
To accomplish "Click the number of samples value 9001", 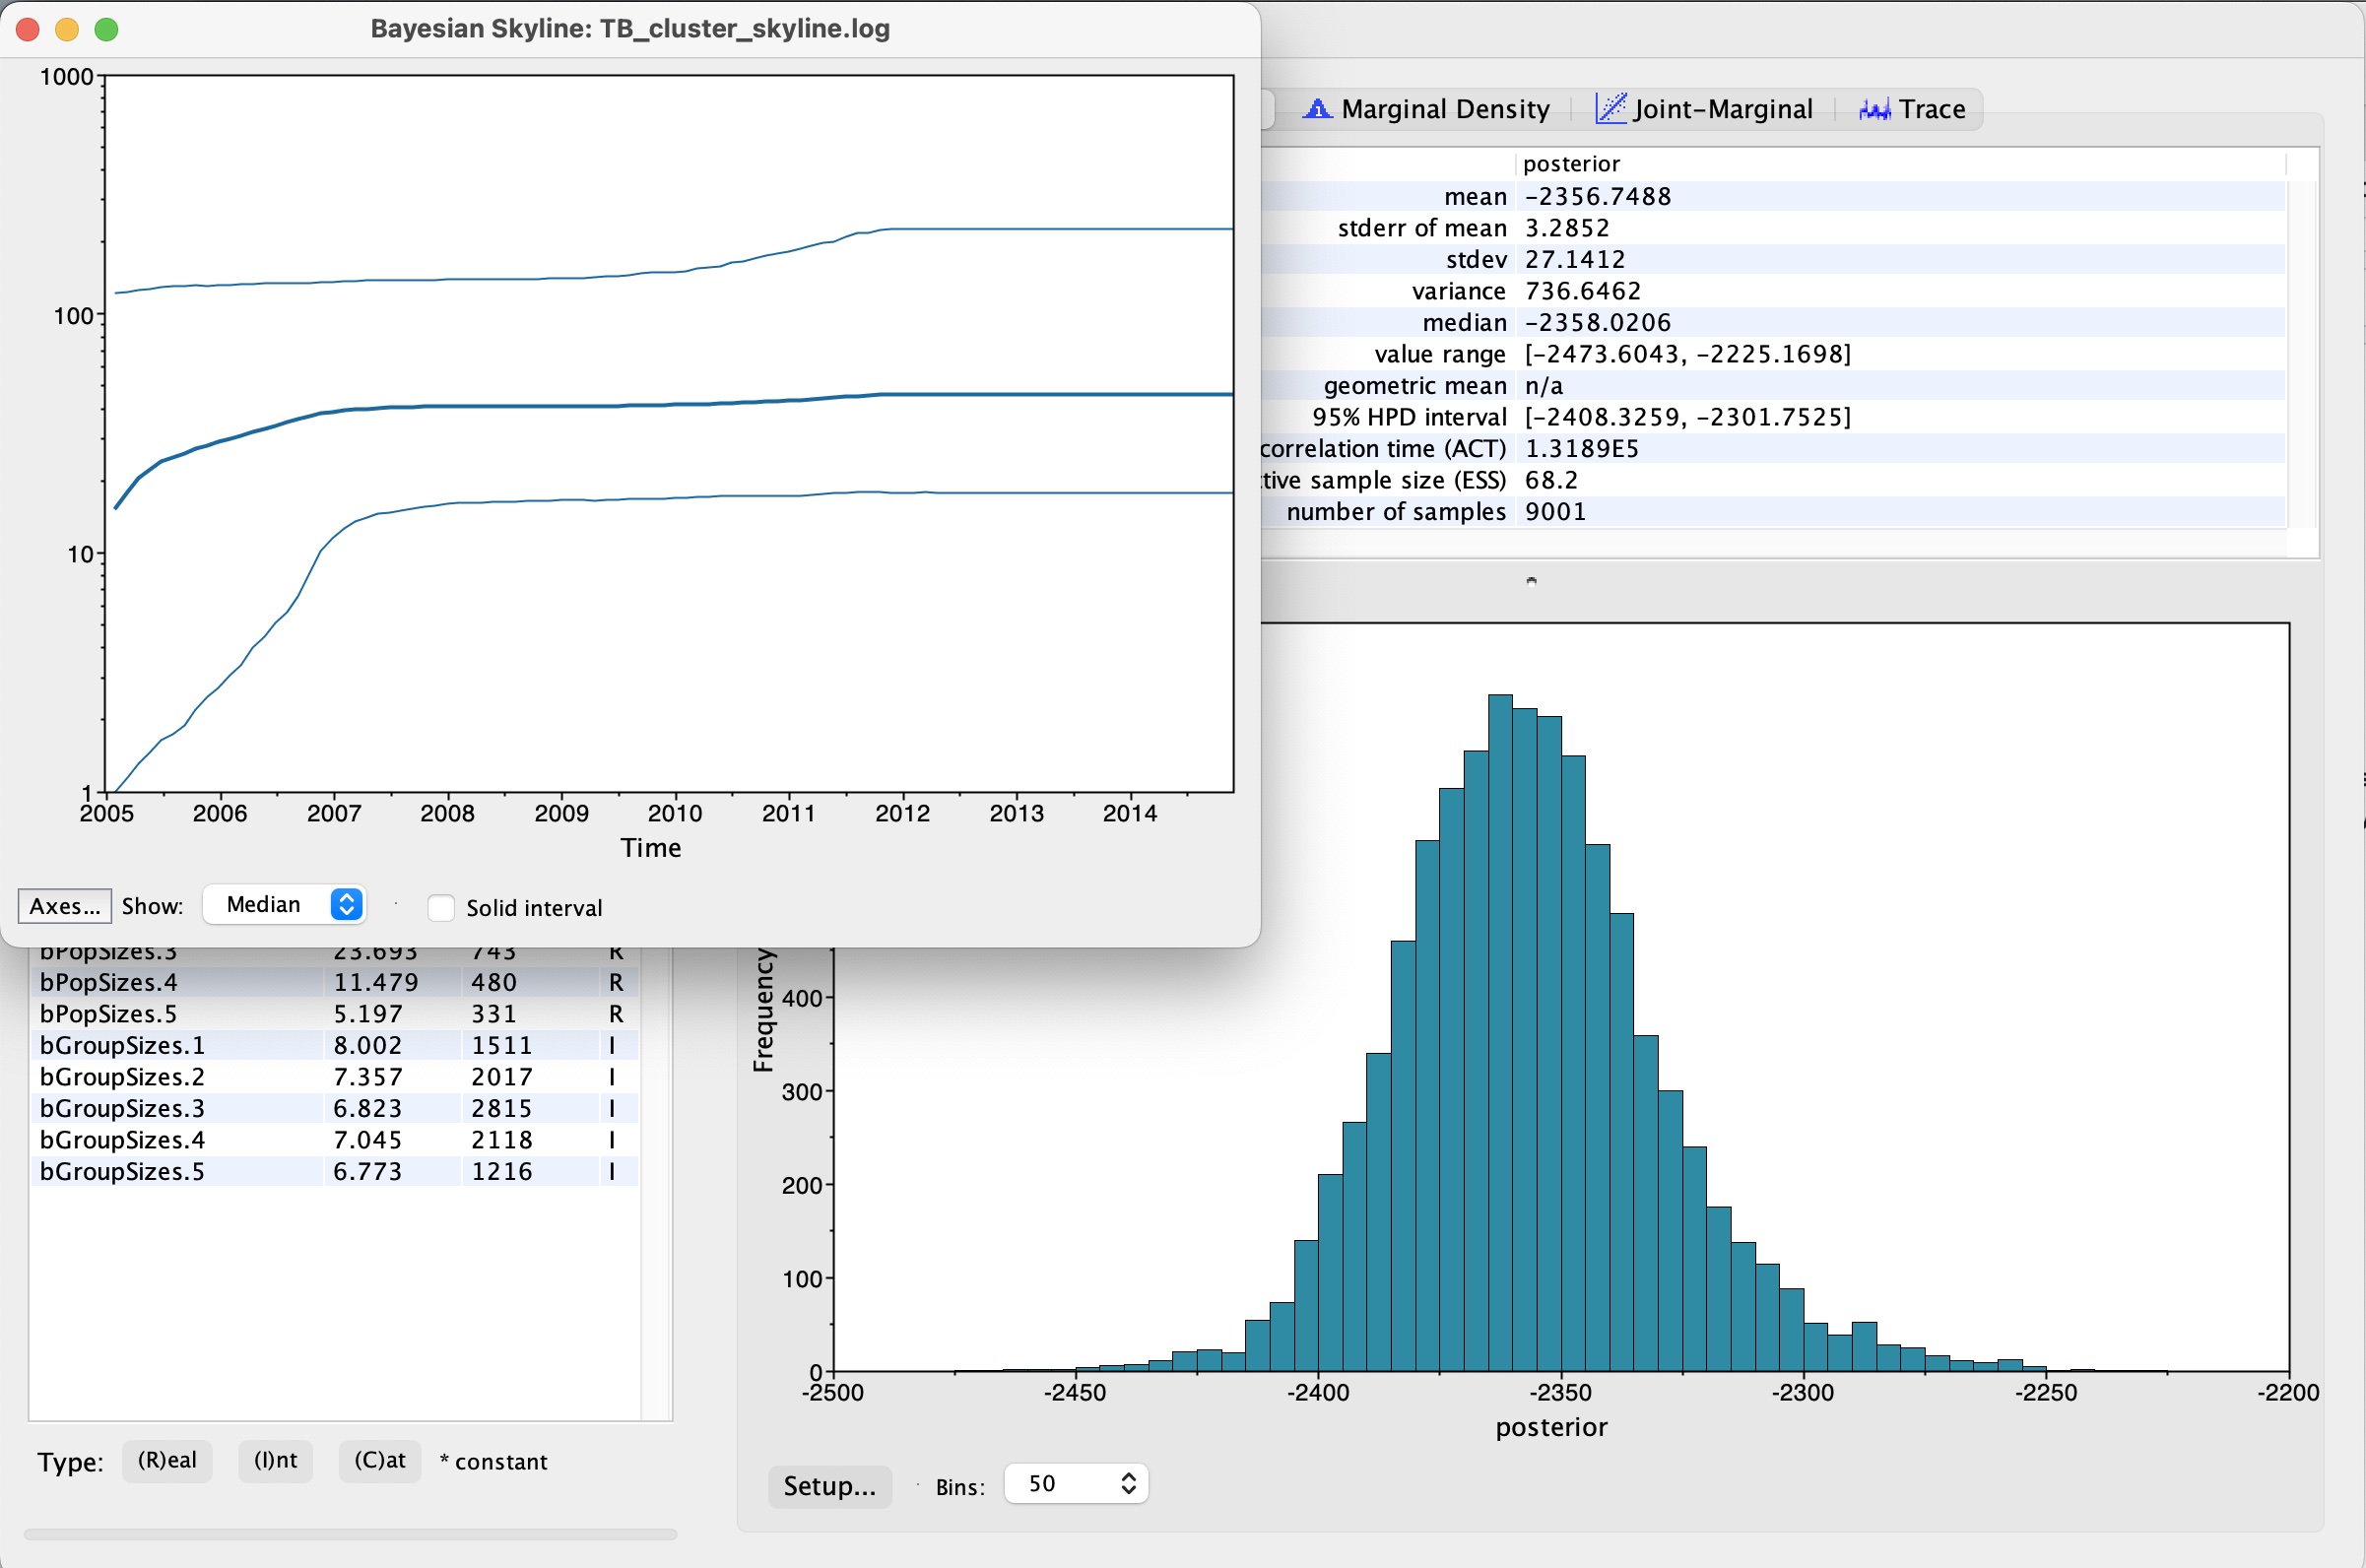I will click(1555, 512).
